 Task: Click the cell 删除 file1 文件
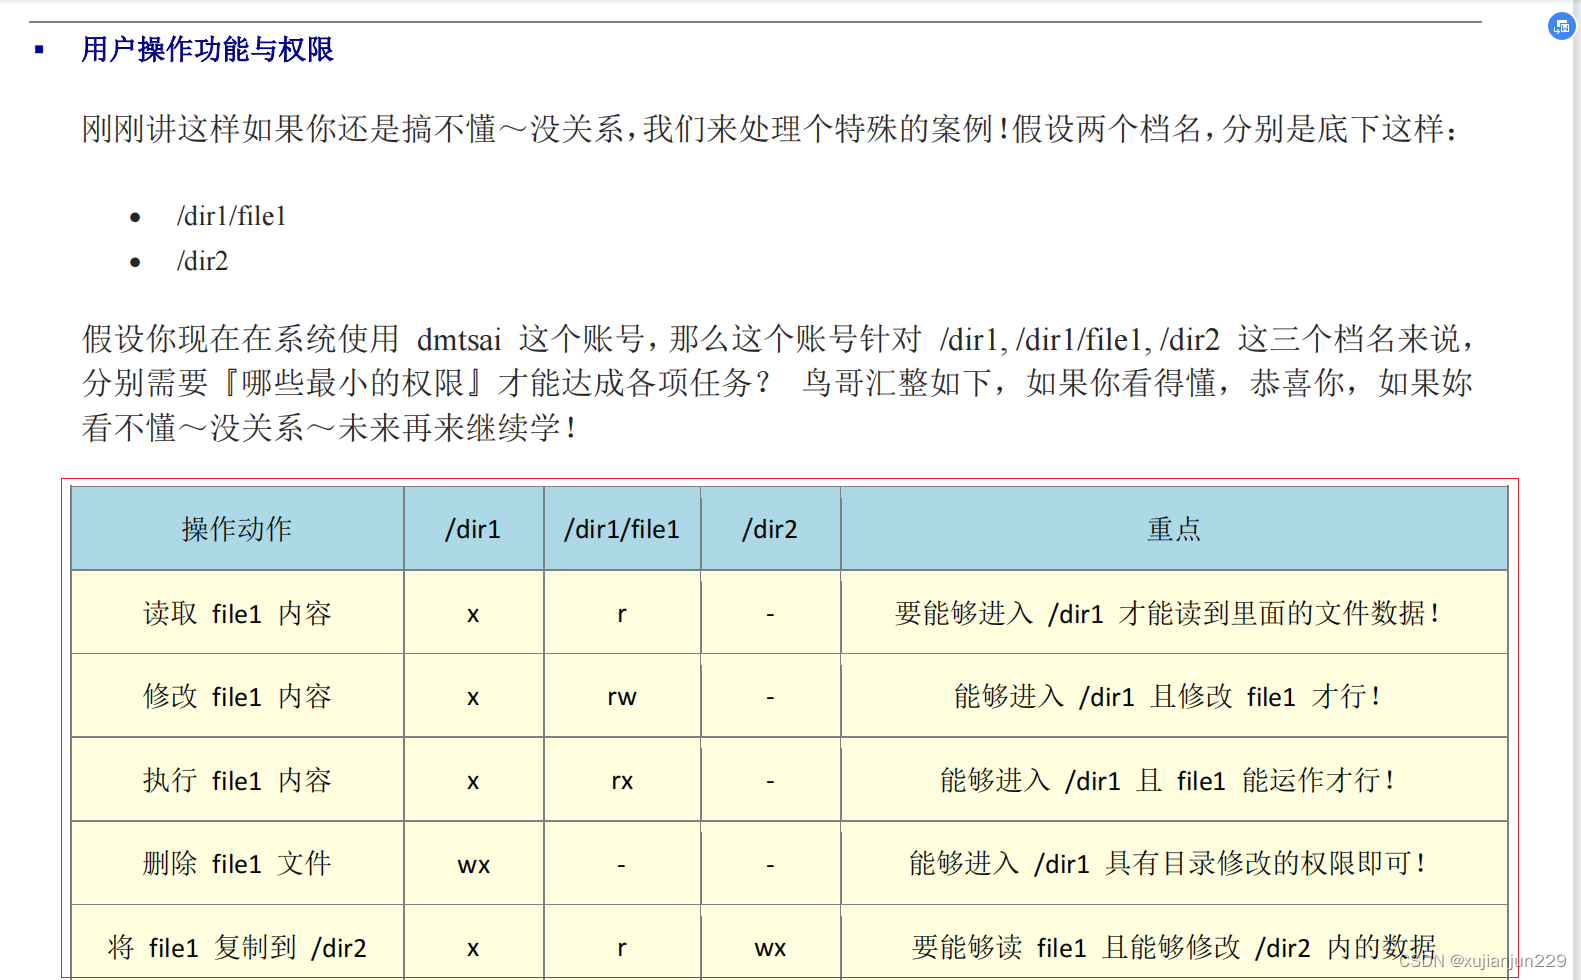coord(237,863)
